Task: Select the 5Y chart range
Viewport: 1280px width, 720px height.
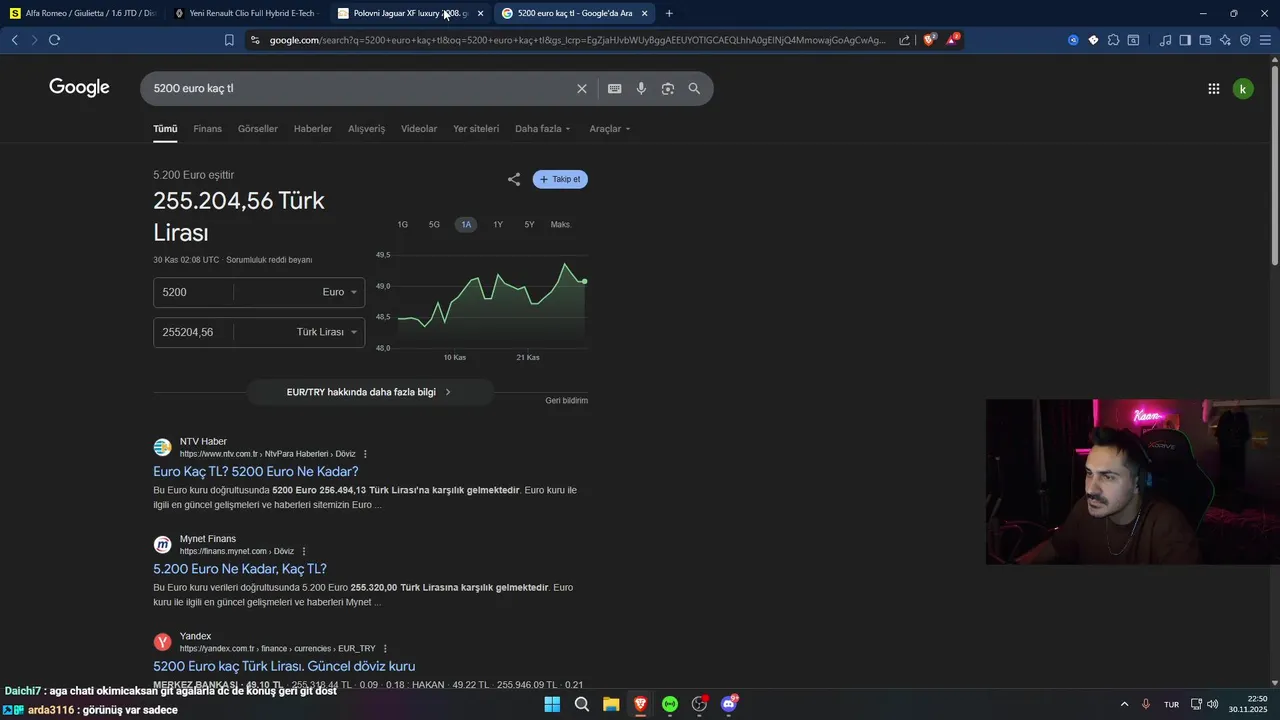Action: coord(529,224)
